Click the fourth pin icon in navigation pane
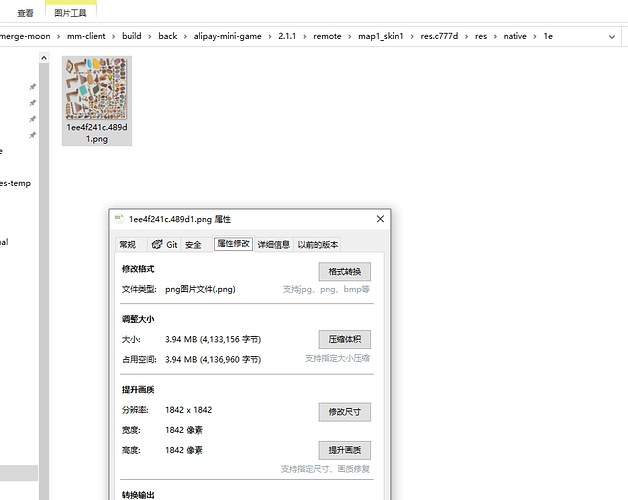Viewport: 628px width, 500px height. 32,135
